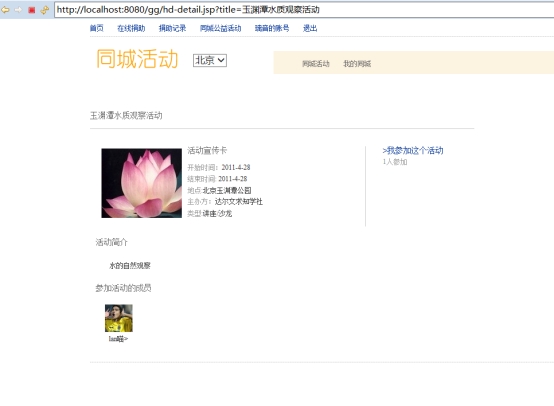Refresh the page with the yellow refresh icon

(45, 10)
